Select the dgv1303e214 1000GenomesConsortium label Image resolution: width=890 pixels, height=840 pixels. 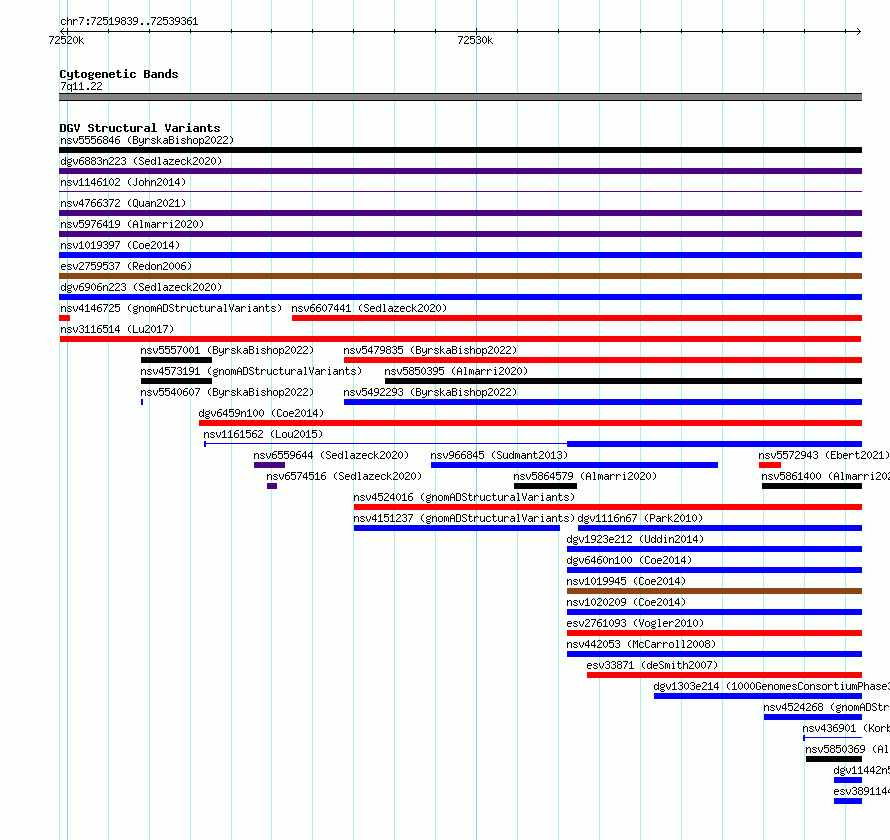(771, 686)
